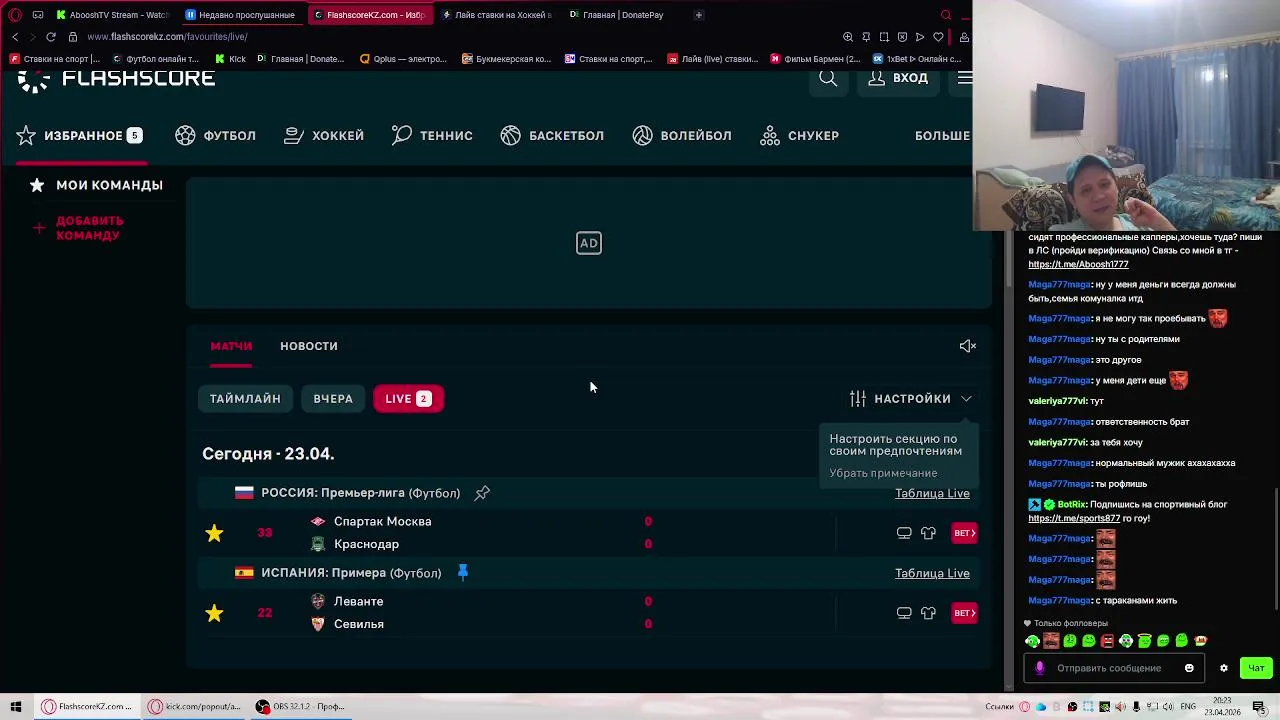Select the НОВОСТИ tab
The height and width of the screenshot is (720, 1280).
click(309, 346)
